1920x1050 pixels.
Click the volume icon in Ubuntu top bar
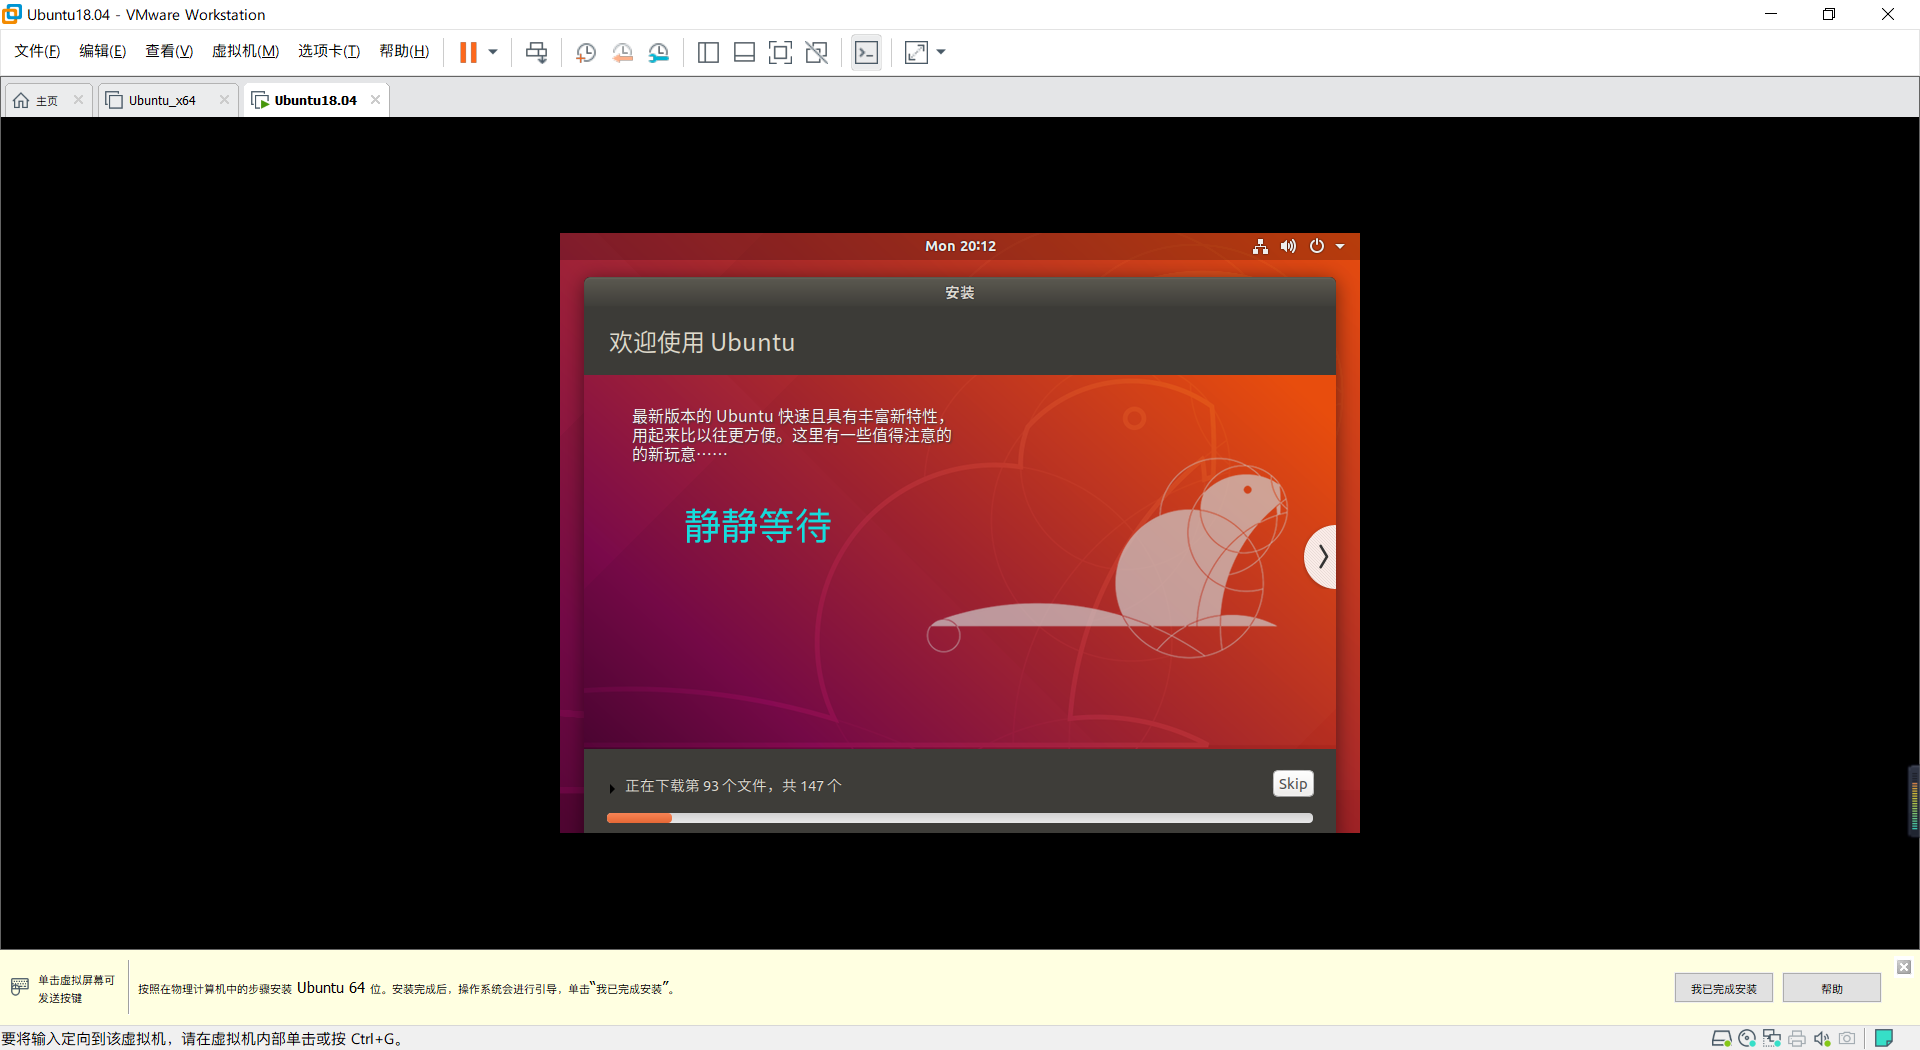pyautogui.click(x=1288, y=246)
